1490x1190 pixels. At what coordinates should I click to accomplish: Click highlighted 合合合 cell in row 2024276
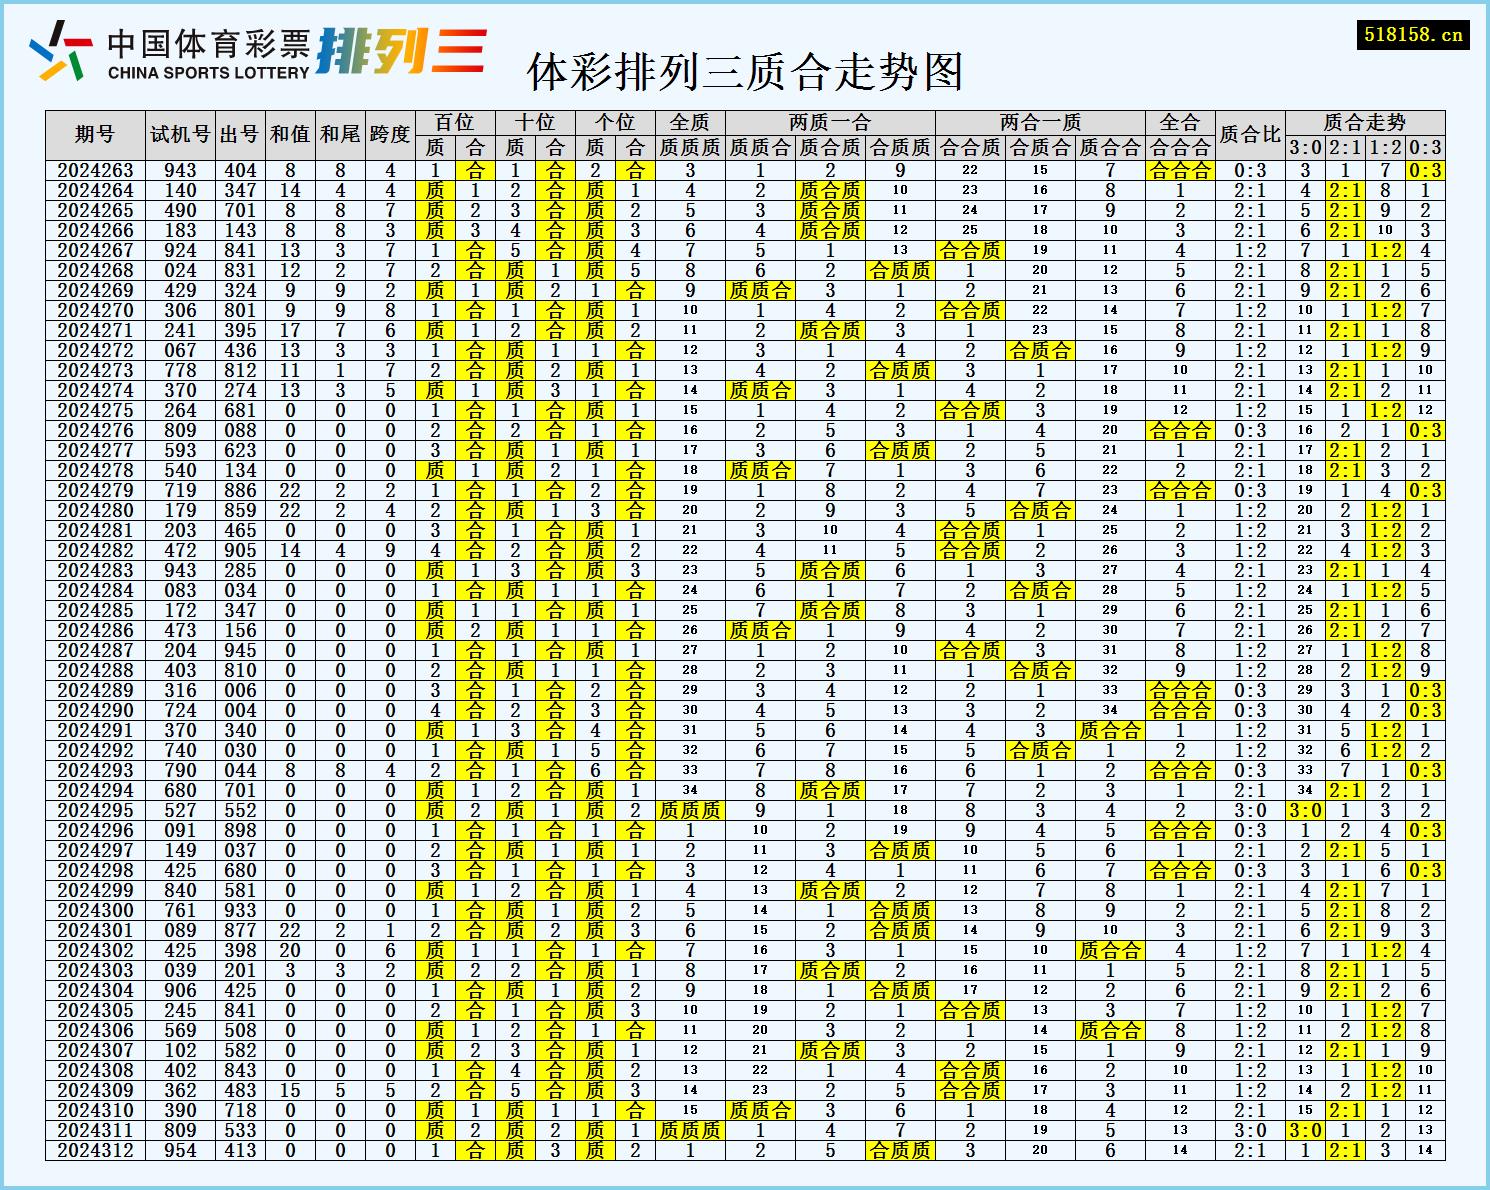pos(1180,431)
